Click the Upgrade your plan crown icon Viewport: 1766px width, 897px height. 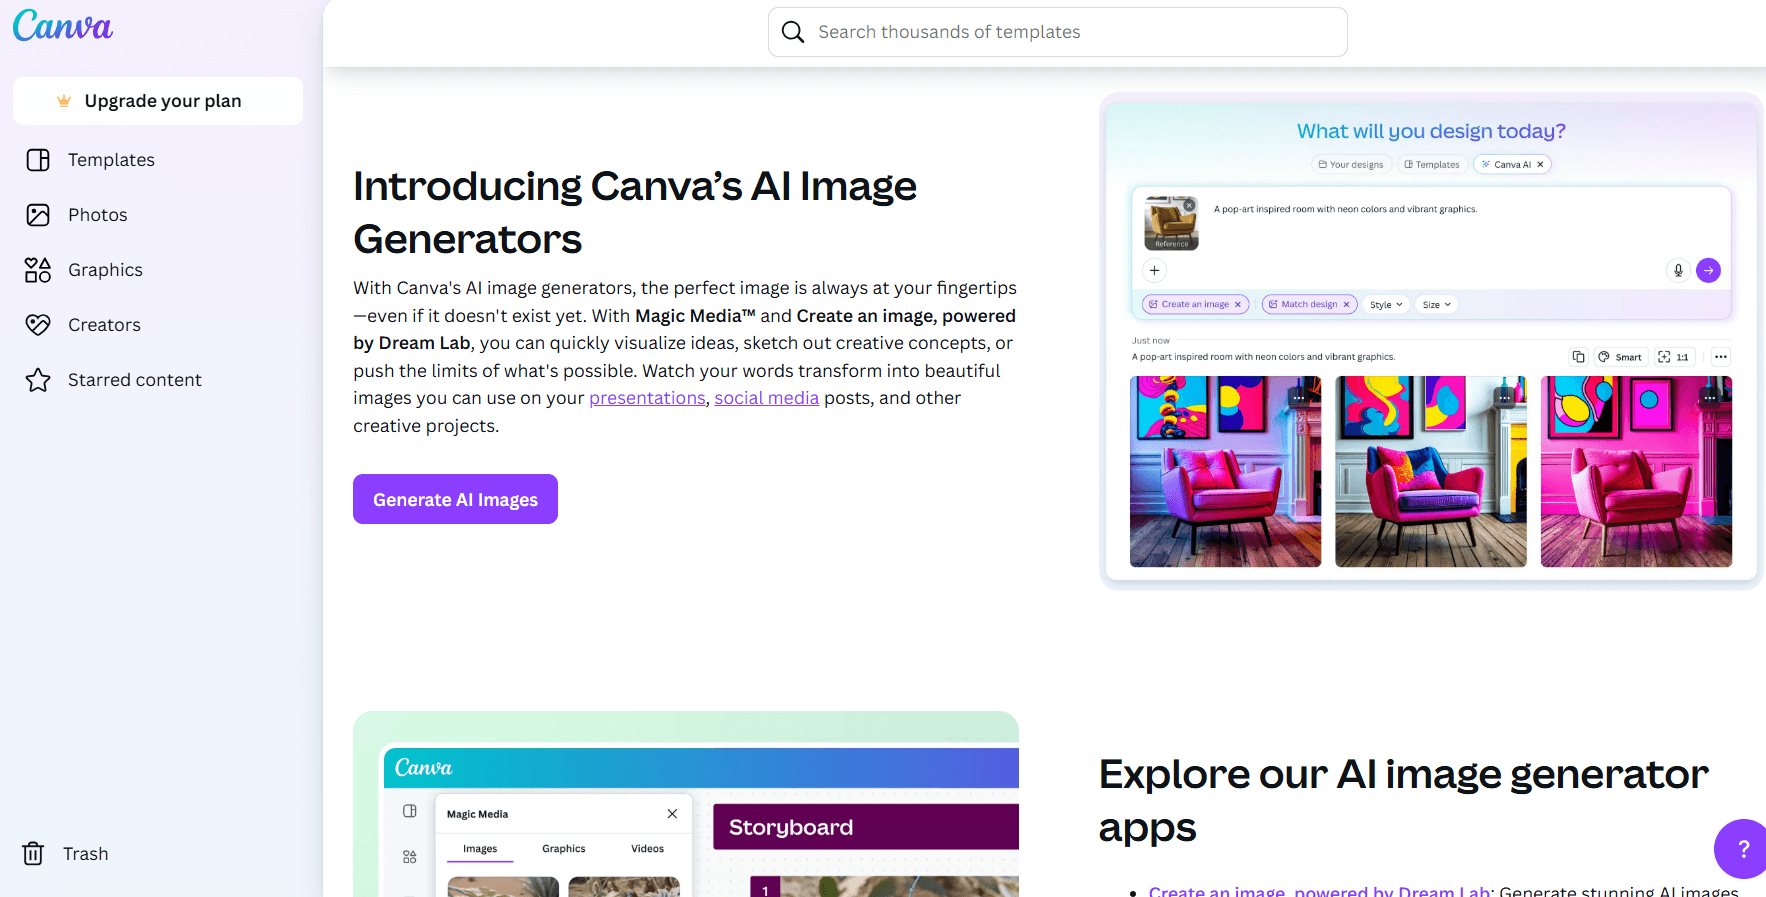pos(64,101)
